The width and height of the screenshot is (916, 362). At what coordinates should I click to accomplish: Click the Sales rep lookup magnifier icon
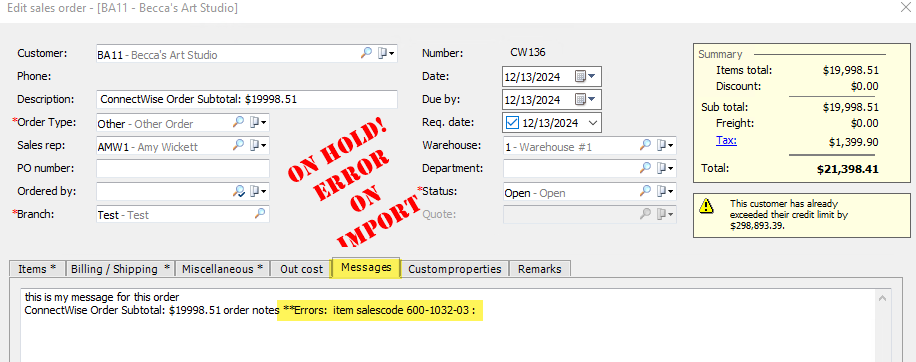point(238,145)
